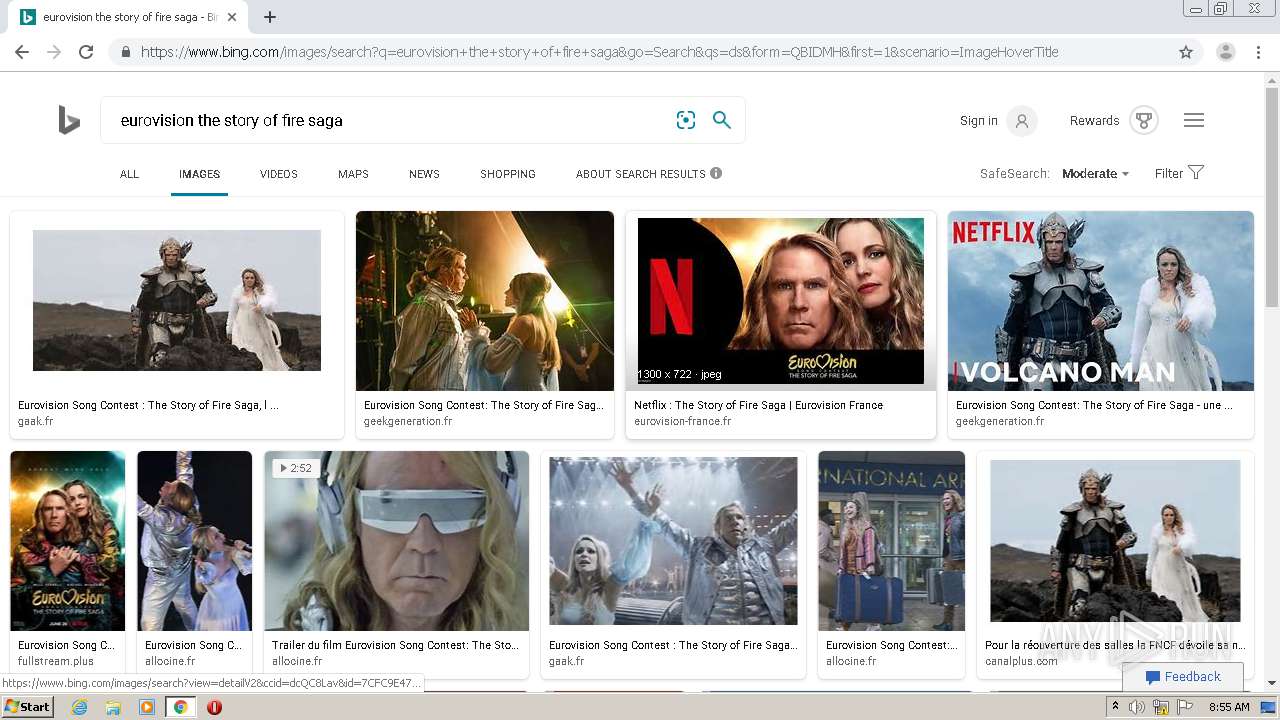Open the Windows Start menu
This screenshot has width=1280, height=720.
[x=27, y=707]
